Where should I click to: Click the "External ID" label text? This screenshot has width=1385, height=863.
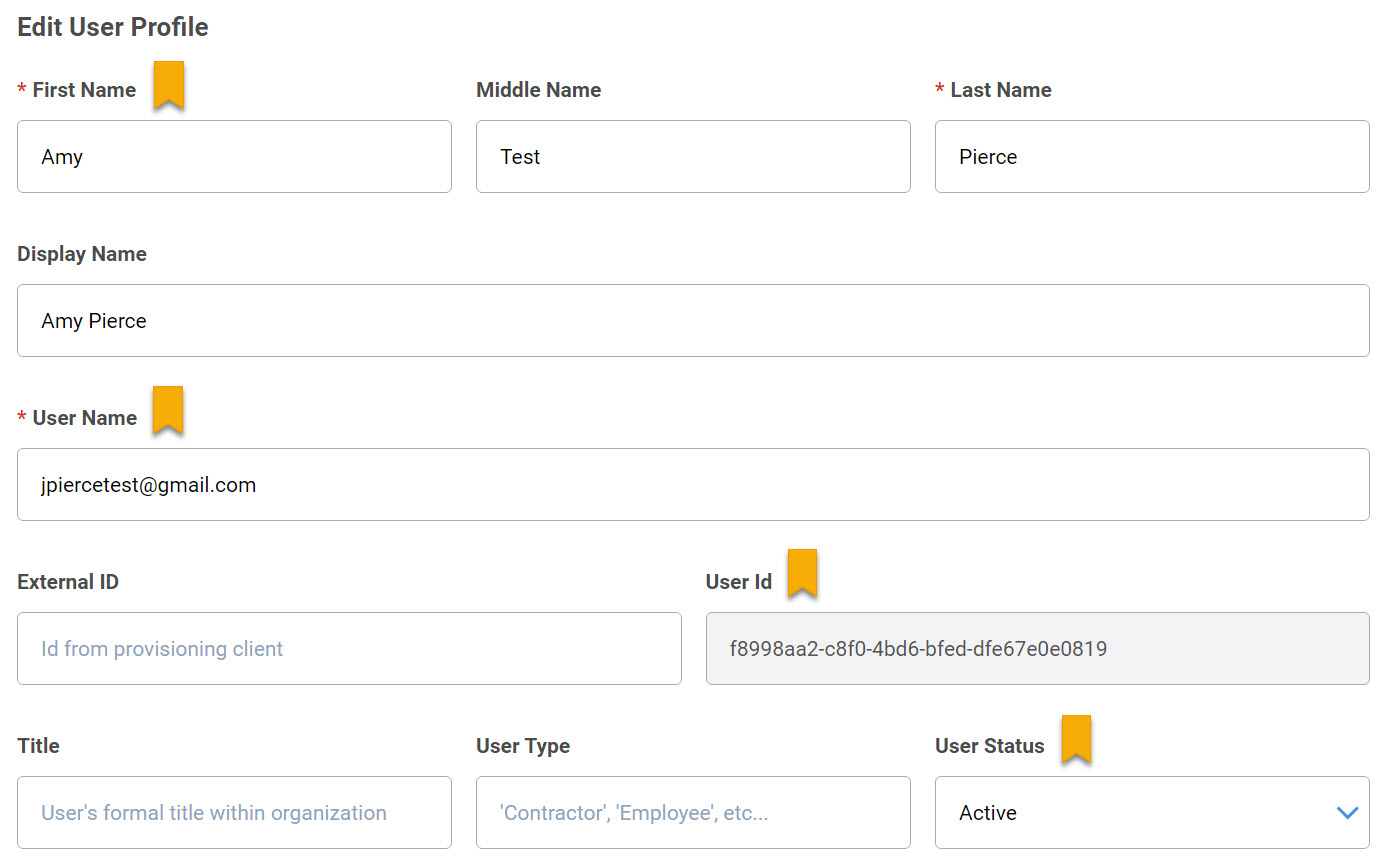coord(68,582)
